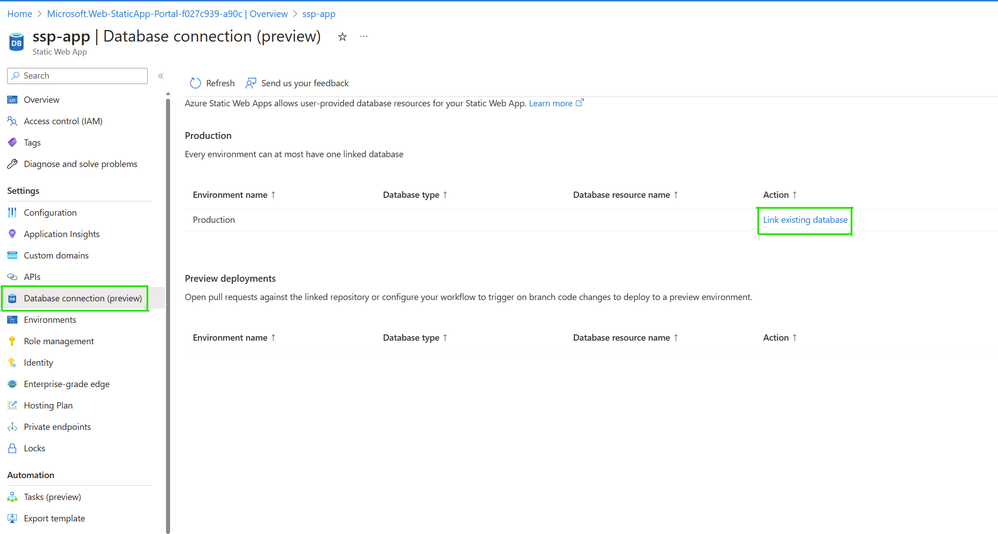Click the Identity key icon
The width and height of the screenshot is (998, 534).
pyautogui.click(x=12, y=363)
